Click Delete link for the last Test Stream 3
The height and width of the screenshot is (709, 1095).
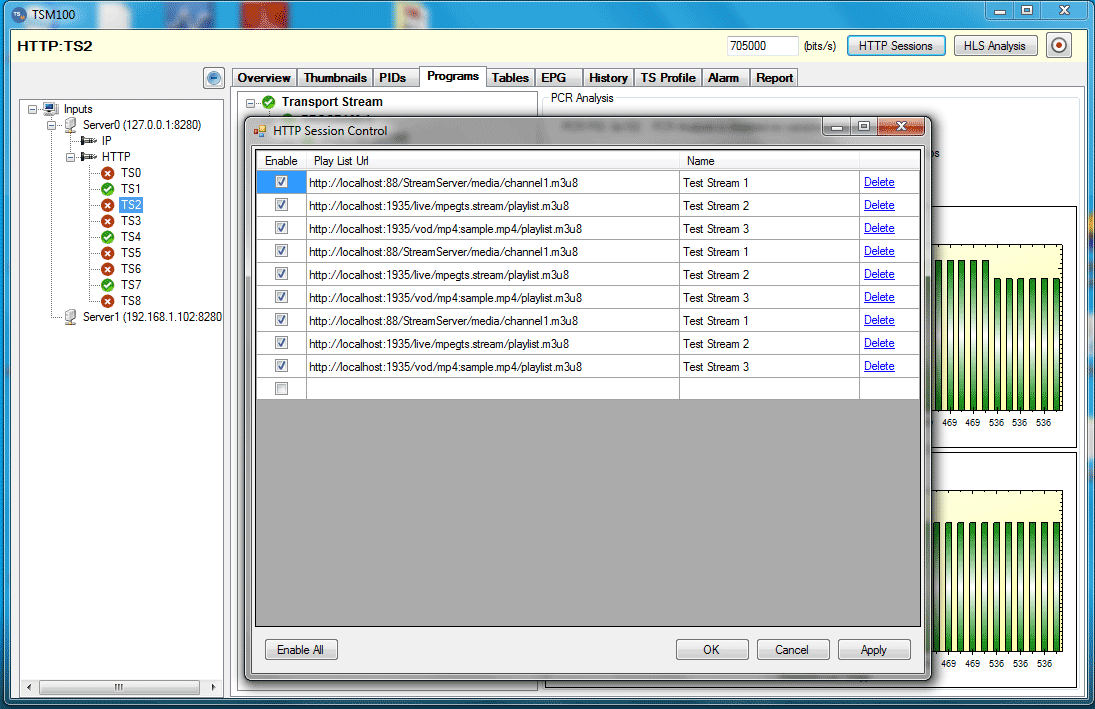(x=879, y=366)
